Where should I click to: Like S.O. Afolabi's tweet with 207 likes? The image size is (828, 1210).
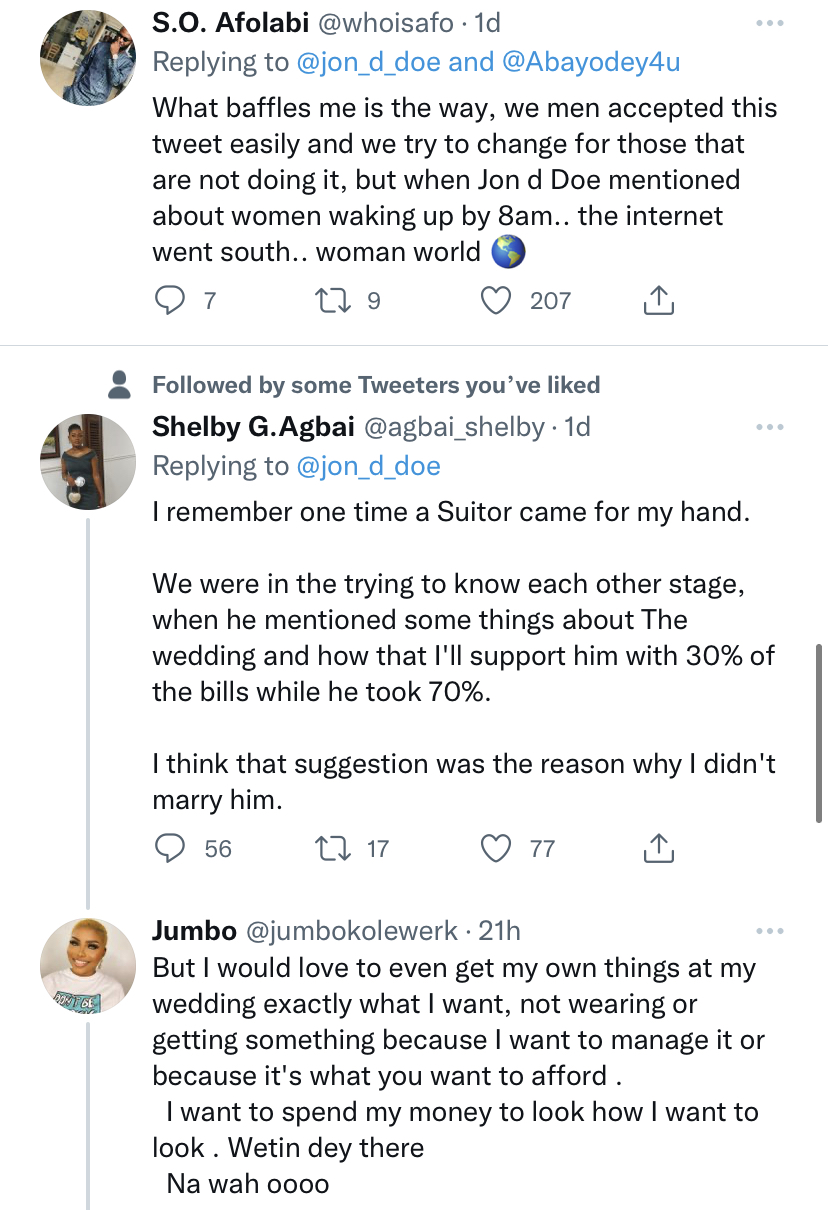(497, 299)
